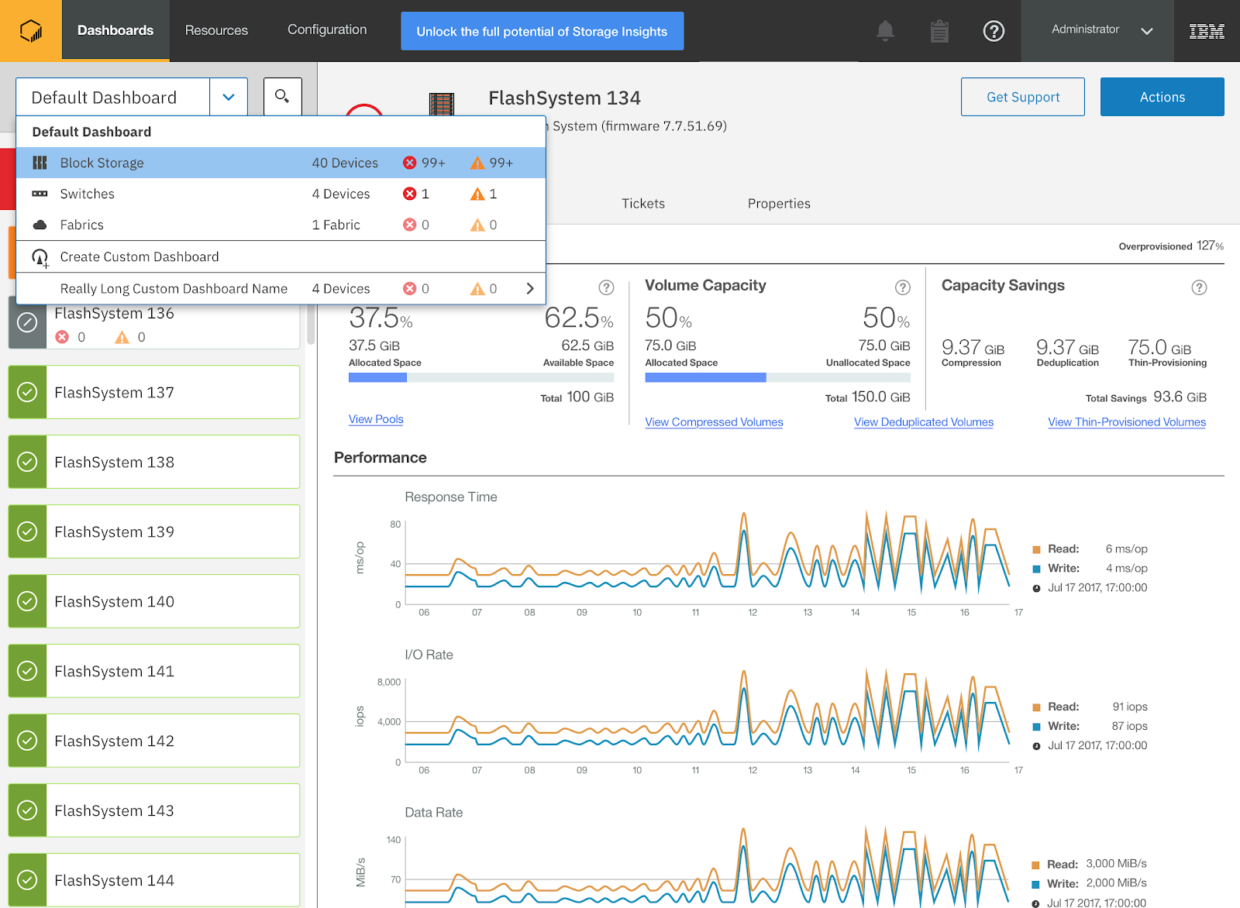Click the notifications bell icon

(x=885, y=31)
